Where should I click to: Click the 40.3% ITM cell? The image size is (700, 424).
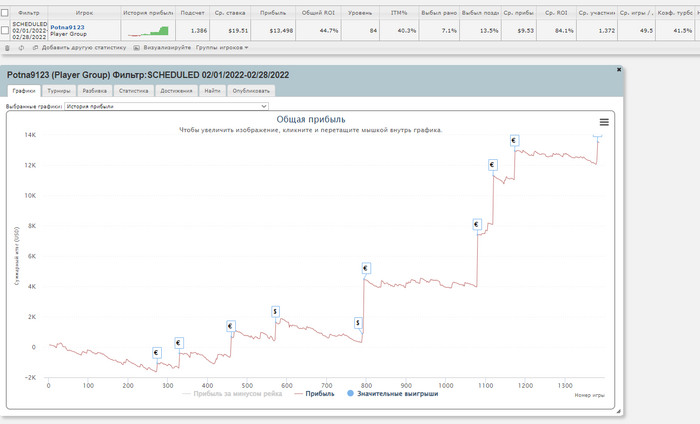tap(399, 31)
